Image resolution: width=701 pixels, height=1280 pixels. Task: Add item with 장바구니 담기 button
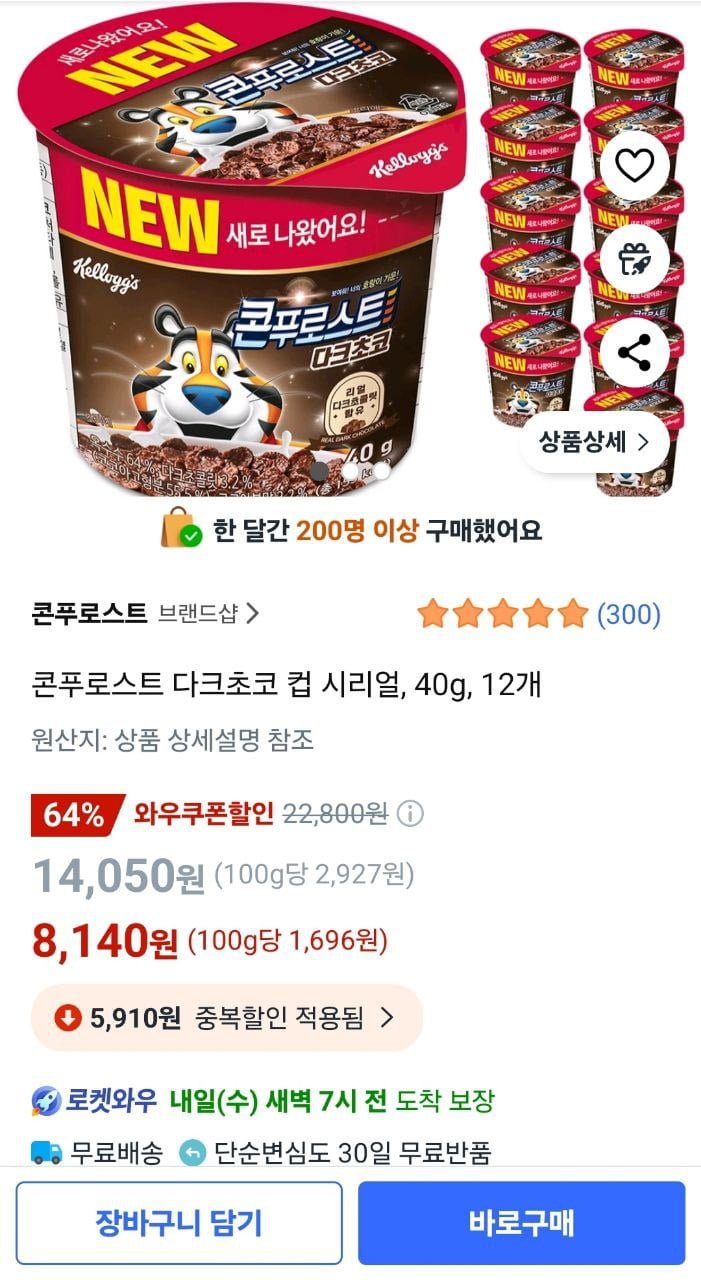(x=179, y=1222)
